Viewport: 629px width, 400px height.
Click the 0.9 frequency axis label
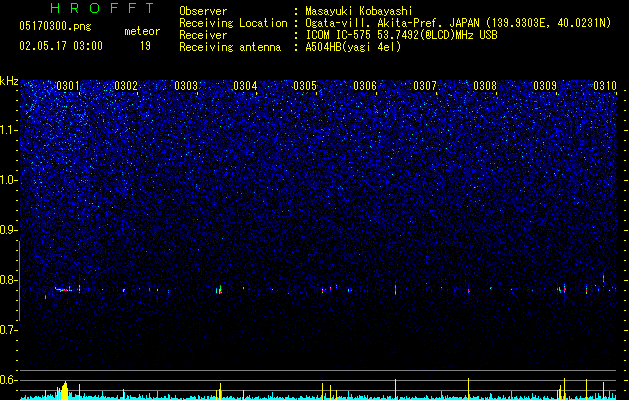pos(8,230)
